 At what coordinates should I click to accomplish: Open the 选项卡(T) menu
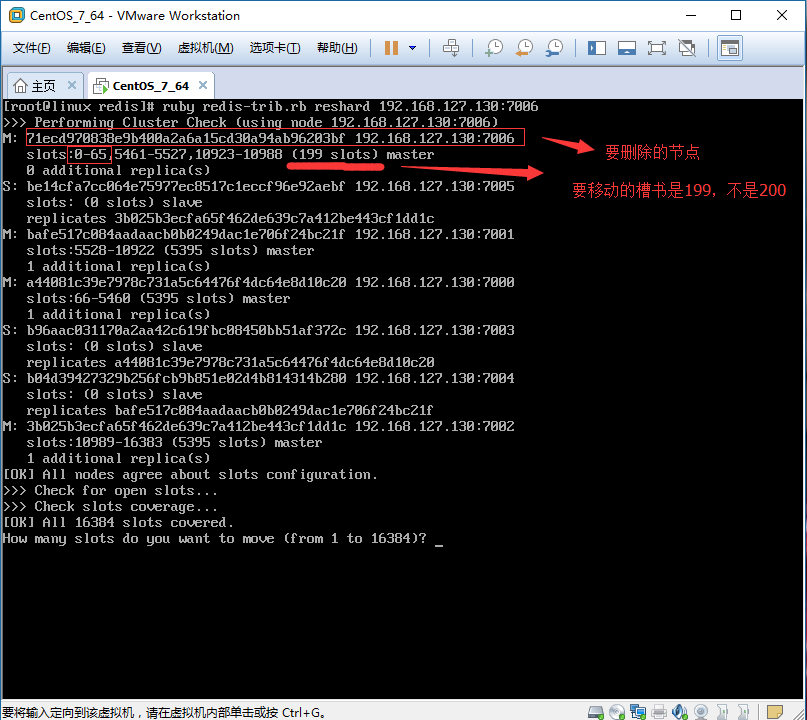[x=275, y=48]
